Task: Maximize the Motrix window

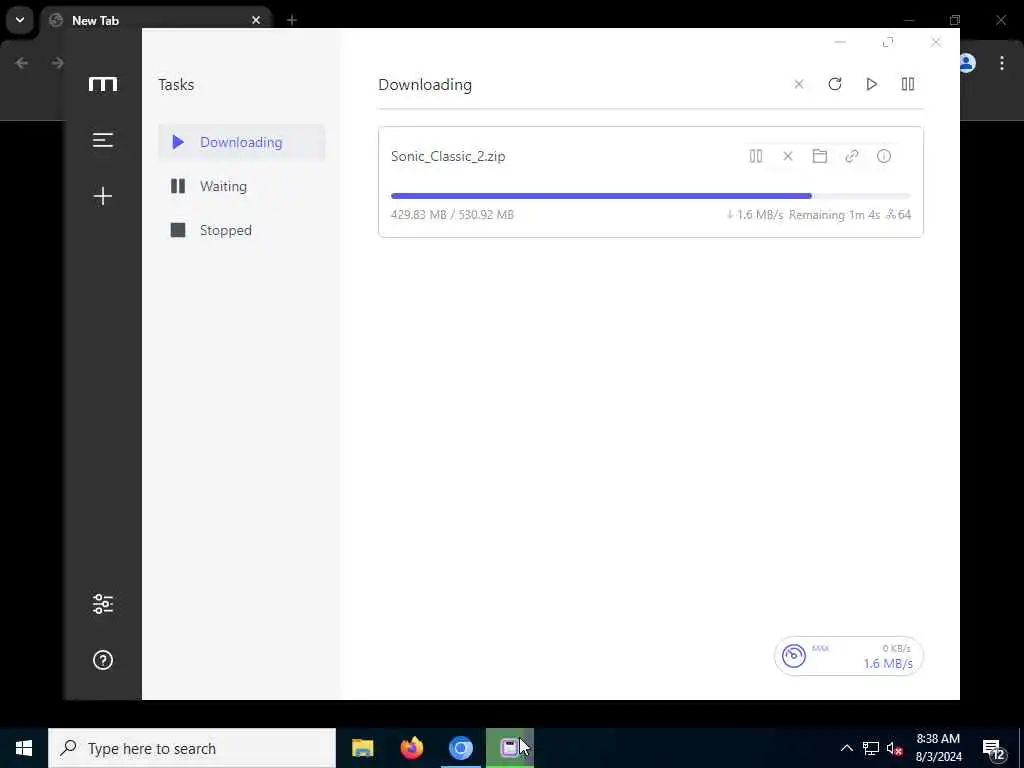Action: (888, 42)
